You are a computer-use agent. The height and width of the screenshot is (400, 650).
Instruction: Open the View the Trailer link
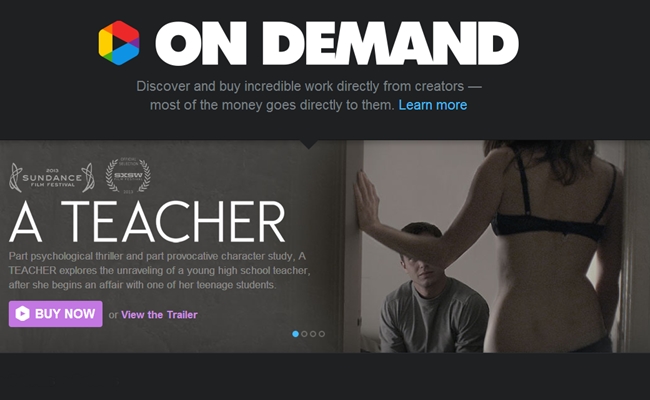(159, 315)
